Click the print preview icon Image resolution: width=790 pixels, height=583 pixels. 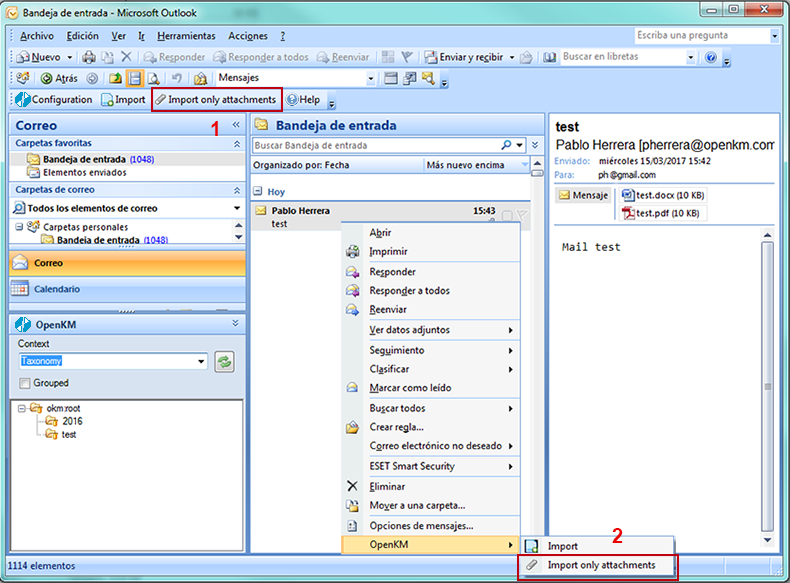(x=154, y=78)
